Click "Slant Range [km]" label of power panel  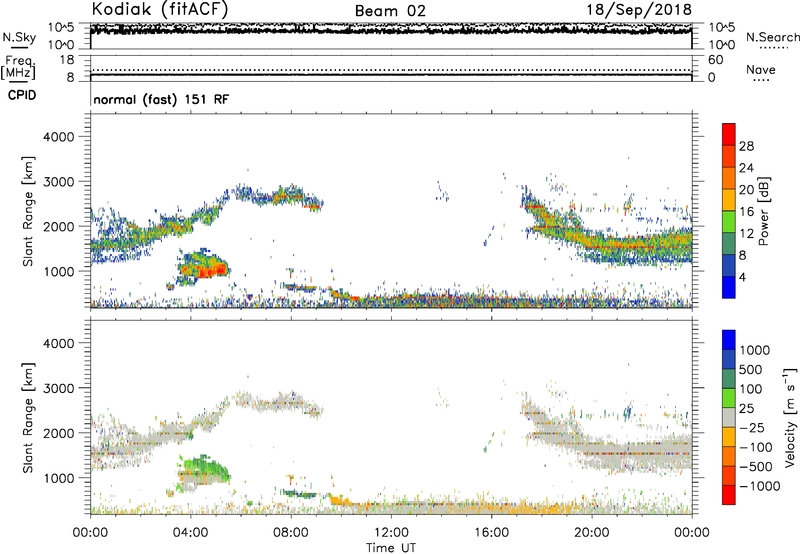point(28,211)
